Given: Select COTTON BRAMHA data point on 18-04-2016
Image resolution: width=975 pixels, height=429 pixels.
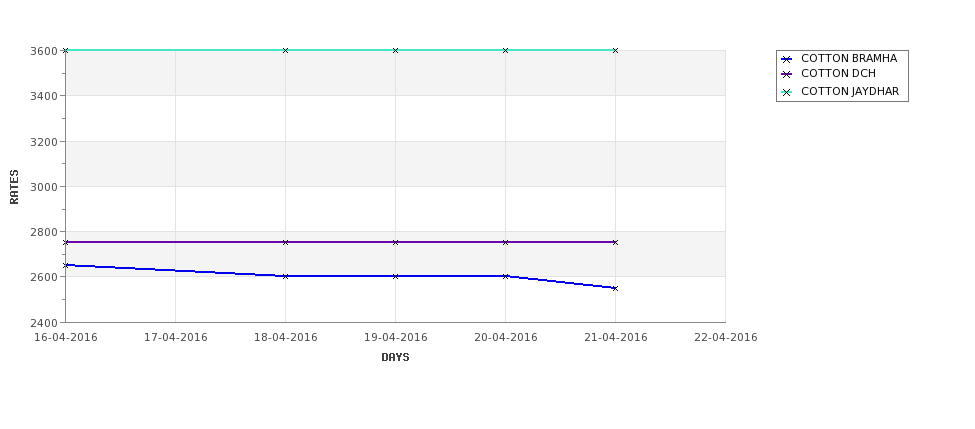Looking at the screenshot, I should [x=285, y=276].
